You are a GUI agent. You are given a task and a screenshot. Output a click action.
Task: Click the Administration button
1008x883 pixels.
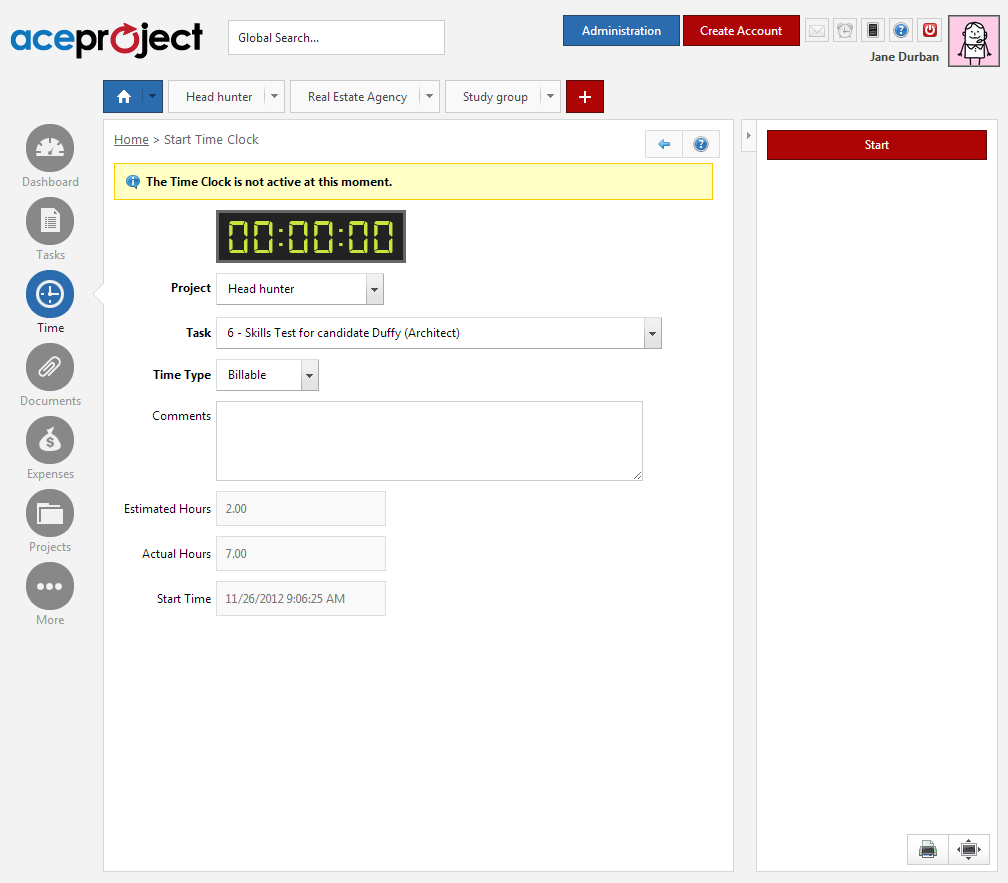click(x=621, y=31)
